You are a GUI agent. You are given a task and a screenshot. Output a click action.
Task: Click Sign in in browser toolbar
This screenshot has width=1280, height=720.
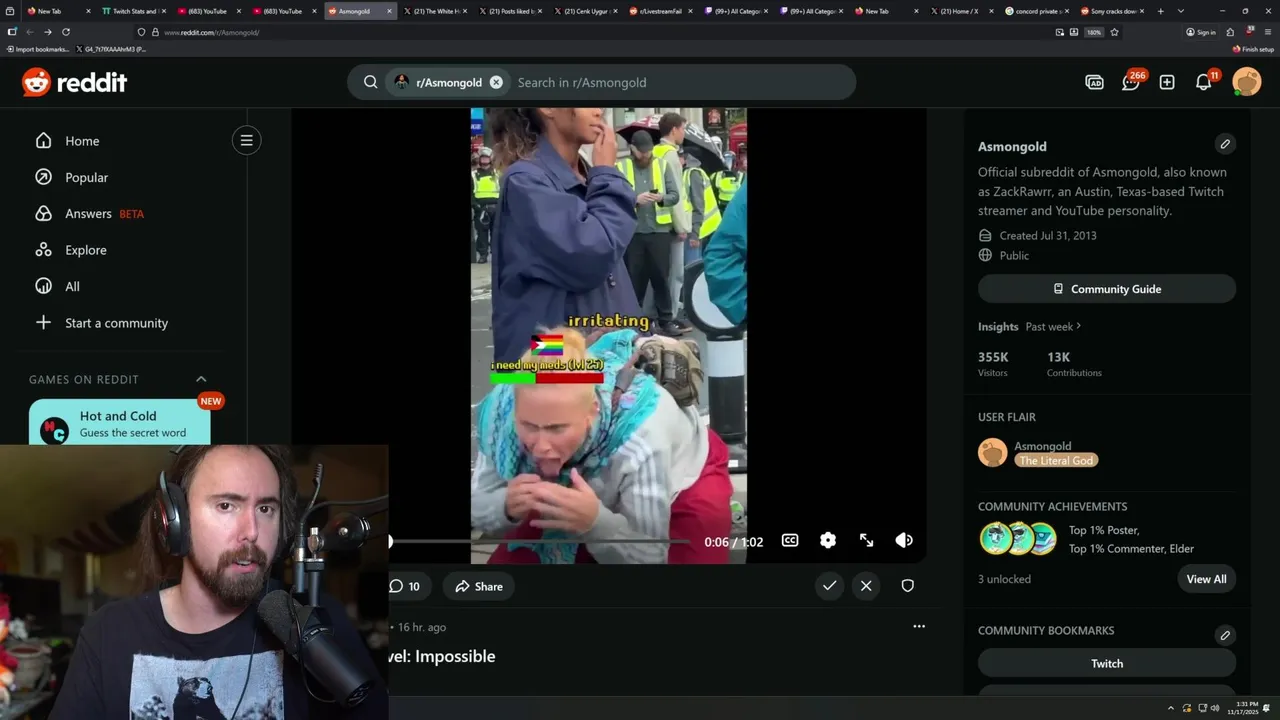point(1201,32)
